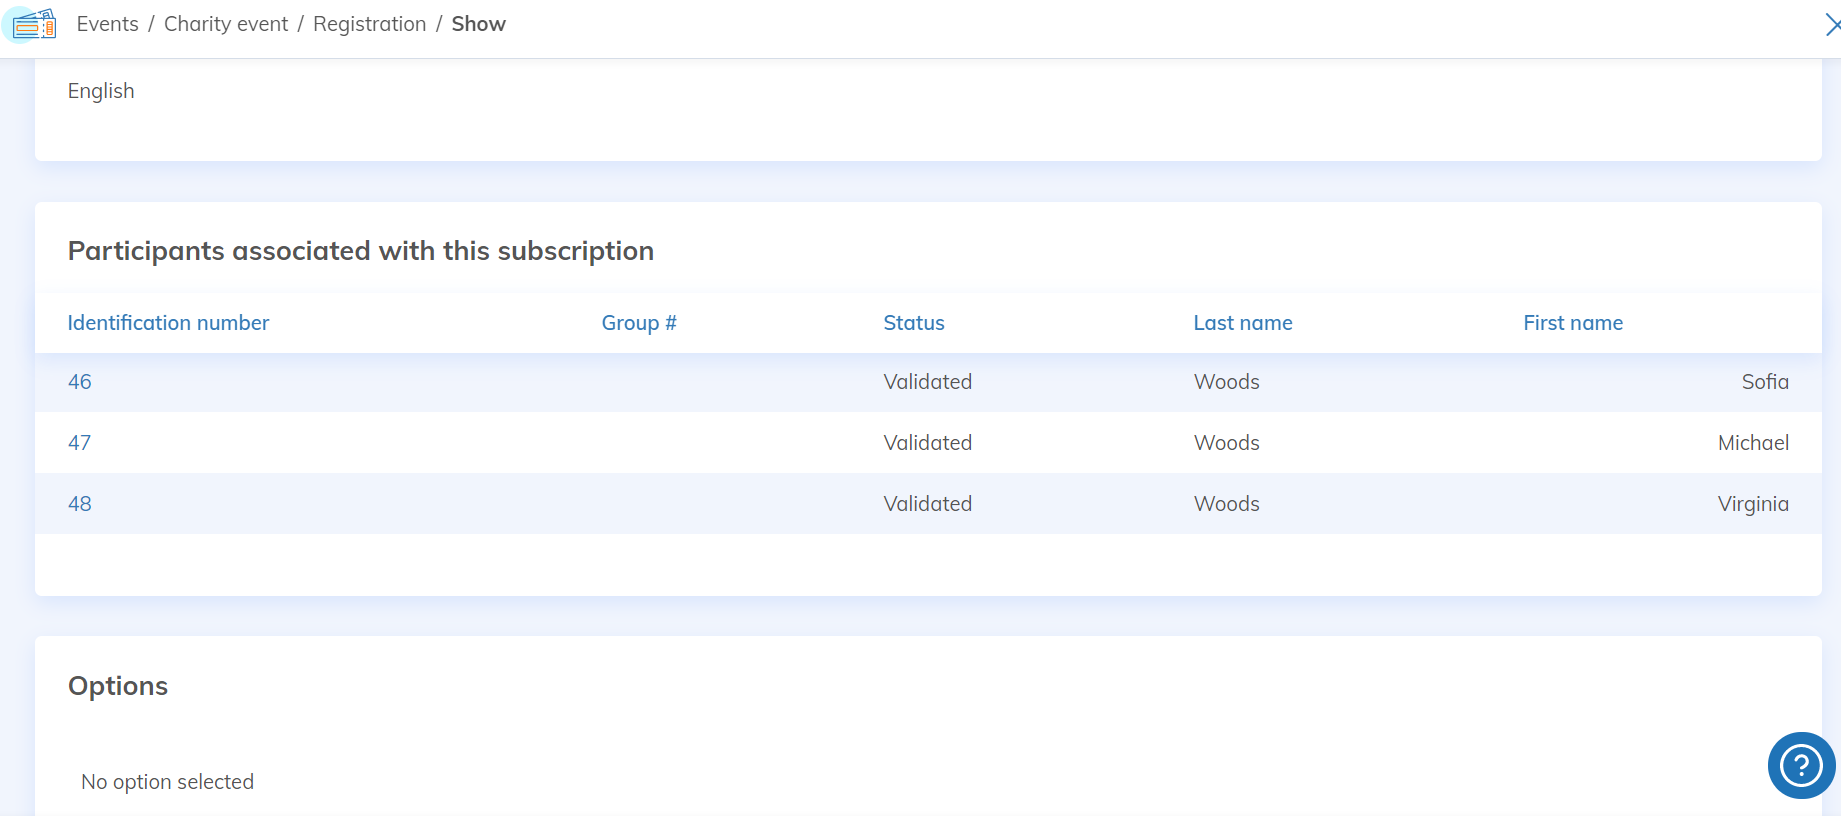Viewport: 1841px width, 816px height.
Task: Open participant number 47
Action: (x=80, y=443)
